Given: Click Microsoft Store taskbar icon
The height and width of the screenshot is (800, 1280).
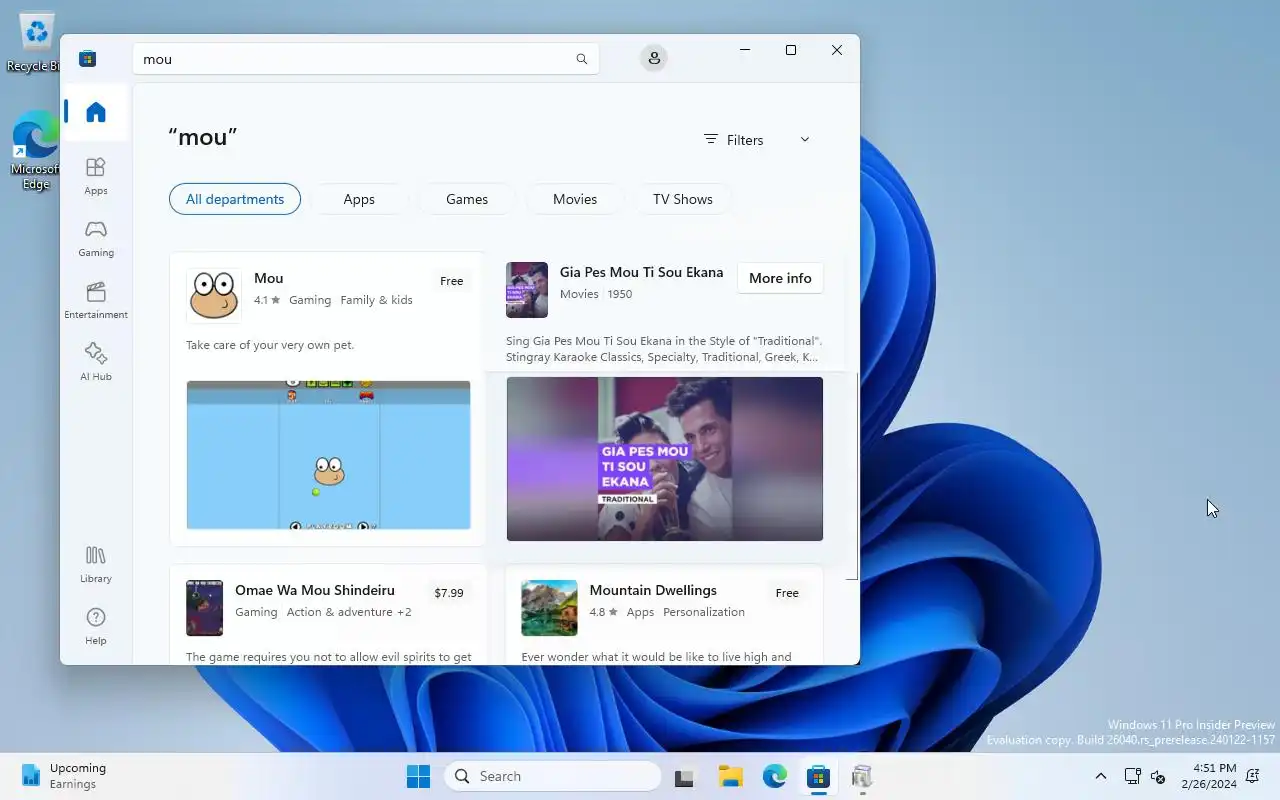Looking at the screenshot, I should (x=819, y=776).
